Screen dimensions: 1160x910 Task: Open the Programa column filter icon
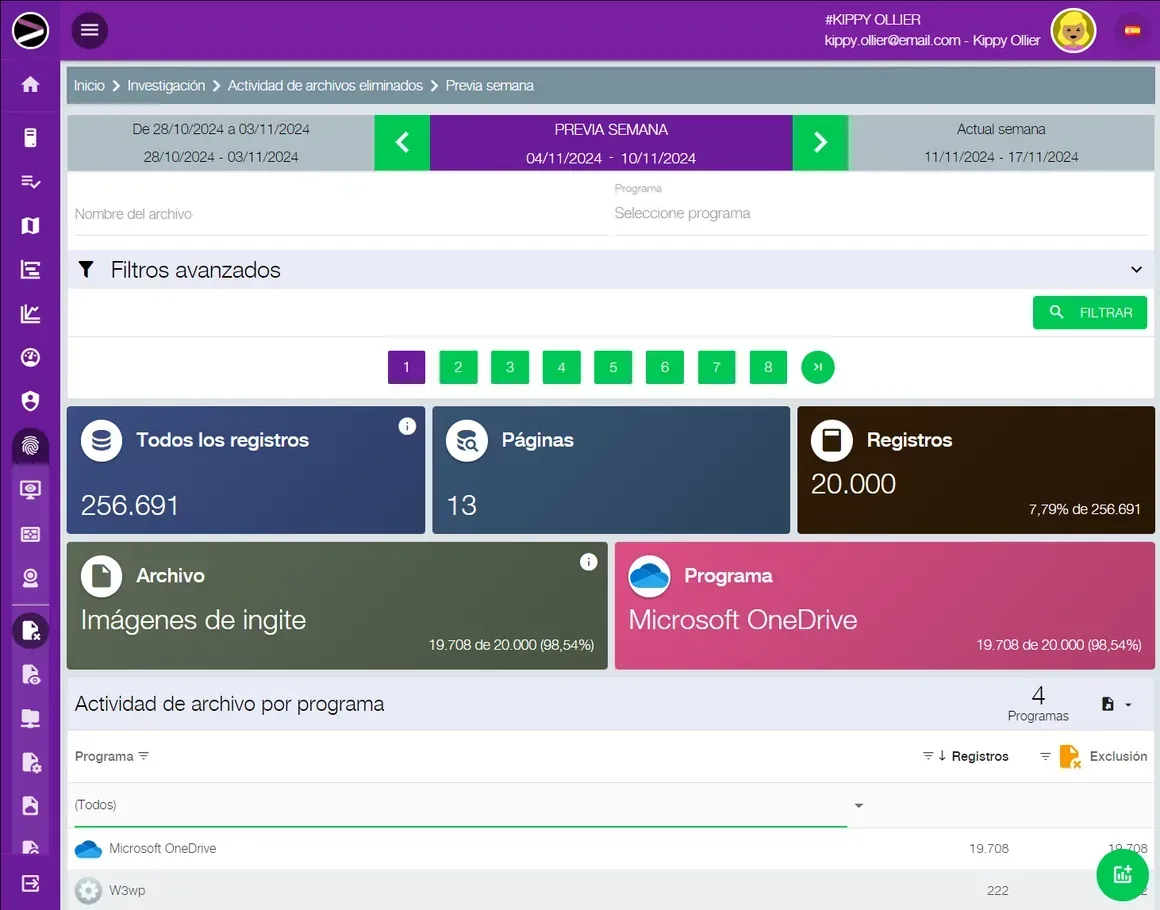[x=144, y=756]
